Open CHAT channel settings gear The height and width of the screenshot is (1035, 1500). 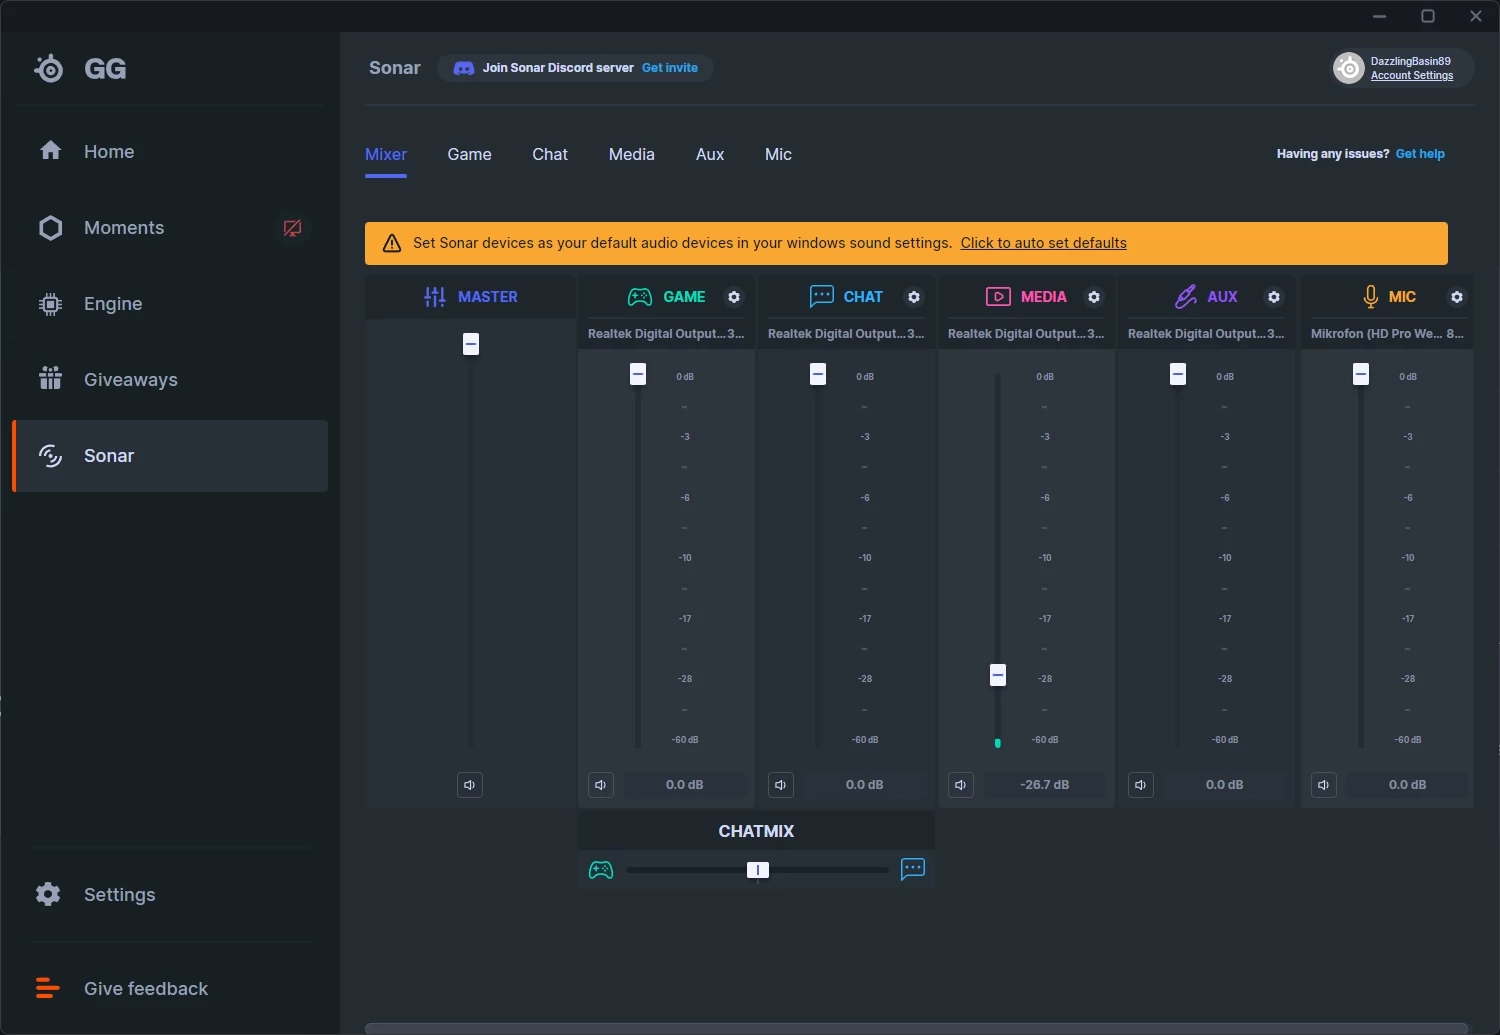914,297
